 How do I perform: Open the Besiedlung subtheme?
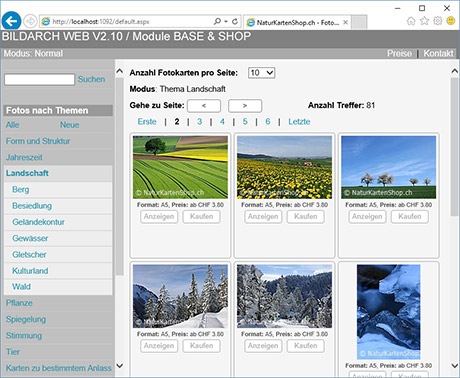[x=32, y=206]
